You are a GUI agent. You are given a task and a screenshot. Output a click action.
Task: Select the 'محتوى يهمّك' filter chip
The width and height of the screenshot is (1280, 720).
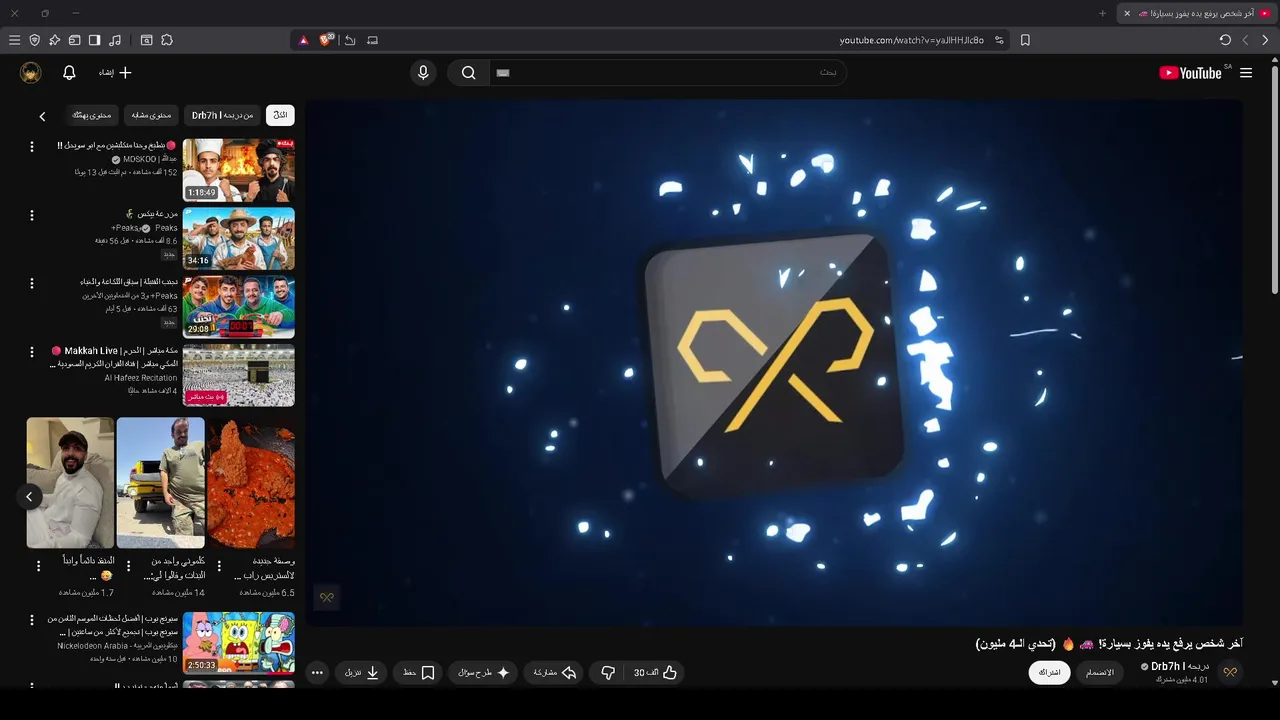(x=92, y=115)
